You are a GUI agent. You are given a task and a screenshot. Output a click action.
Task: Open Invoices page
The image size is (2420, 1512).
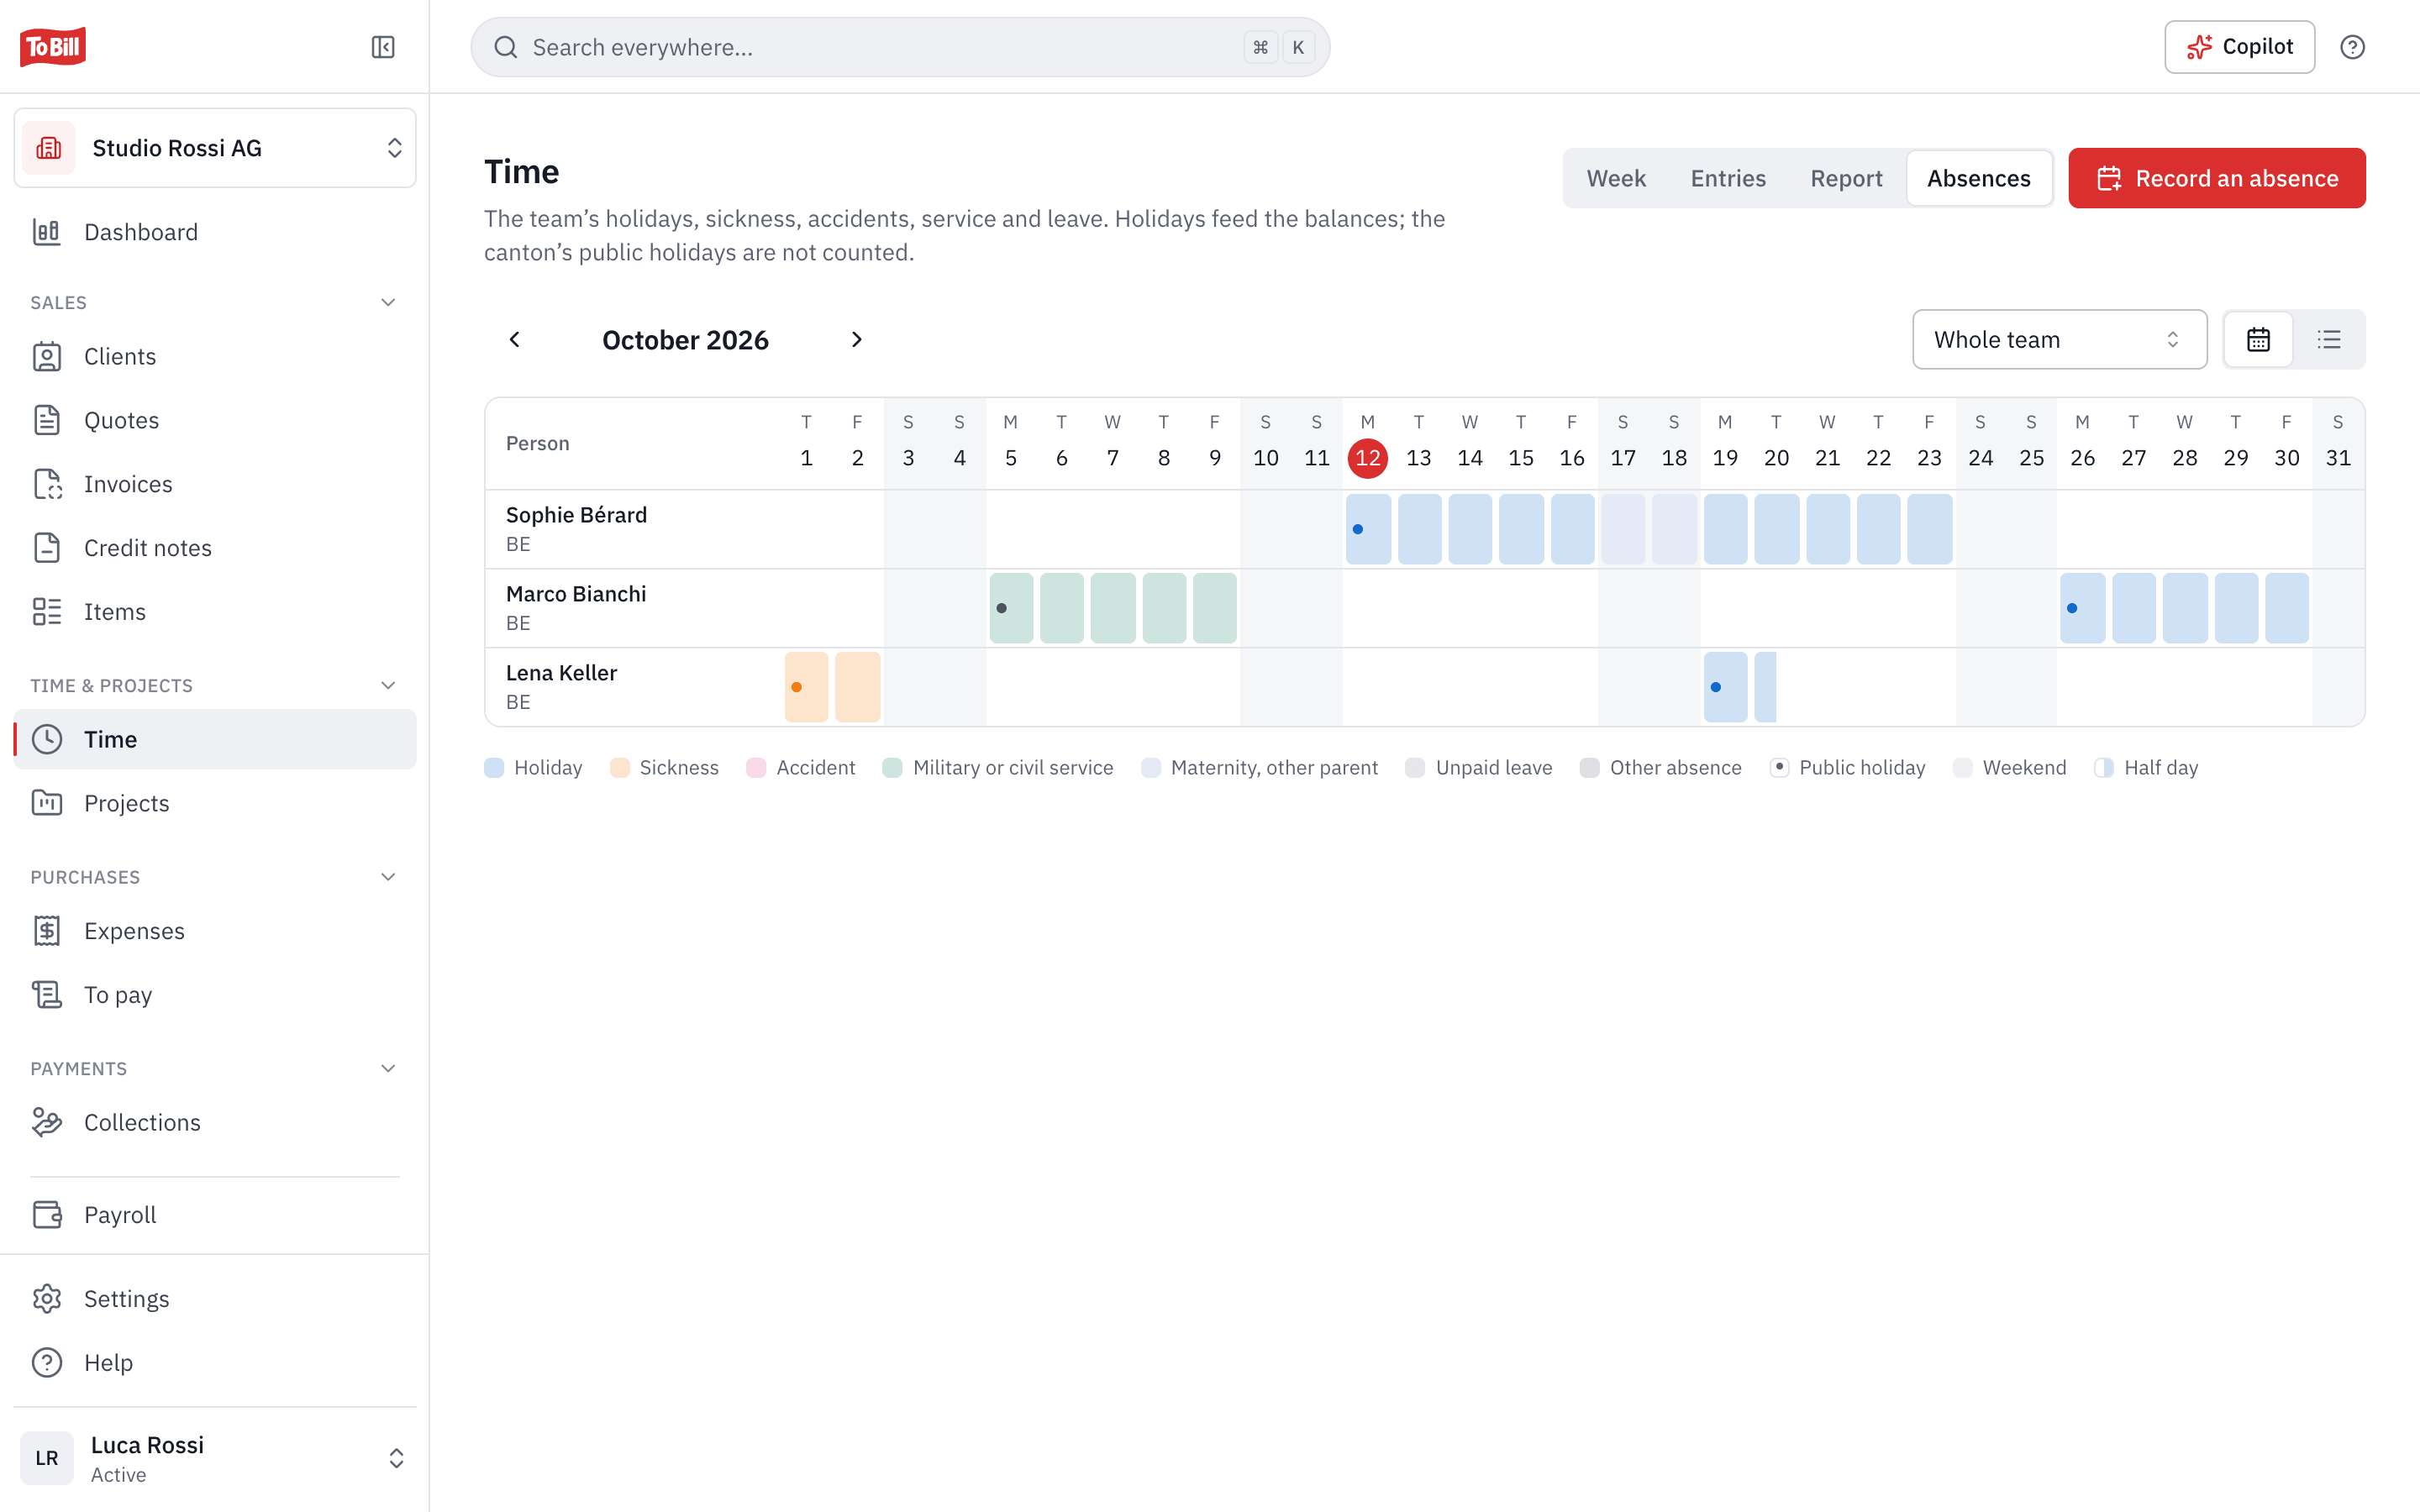tap(215, 484)
